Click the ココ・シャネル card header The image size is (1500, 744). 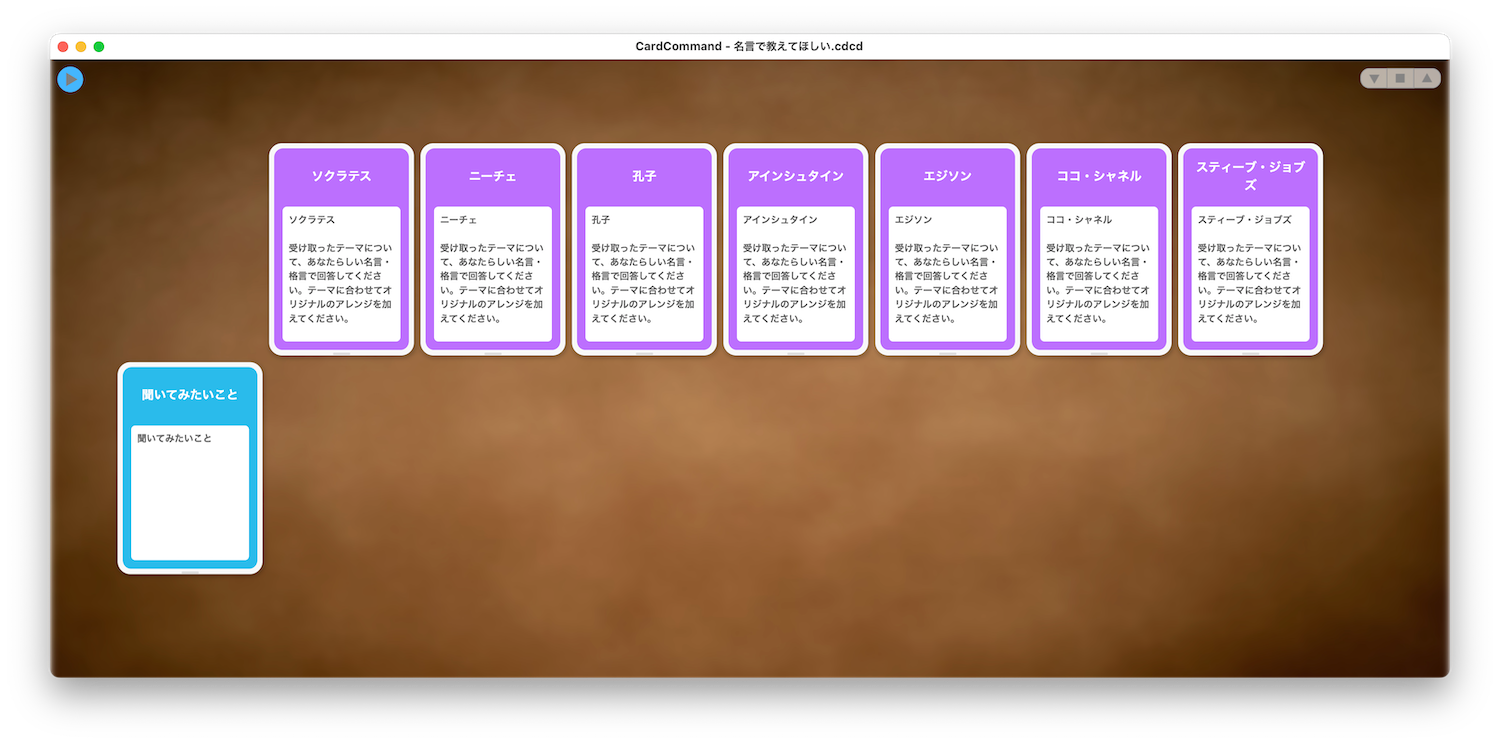click(1099, 176)
